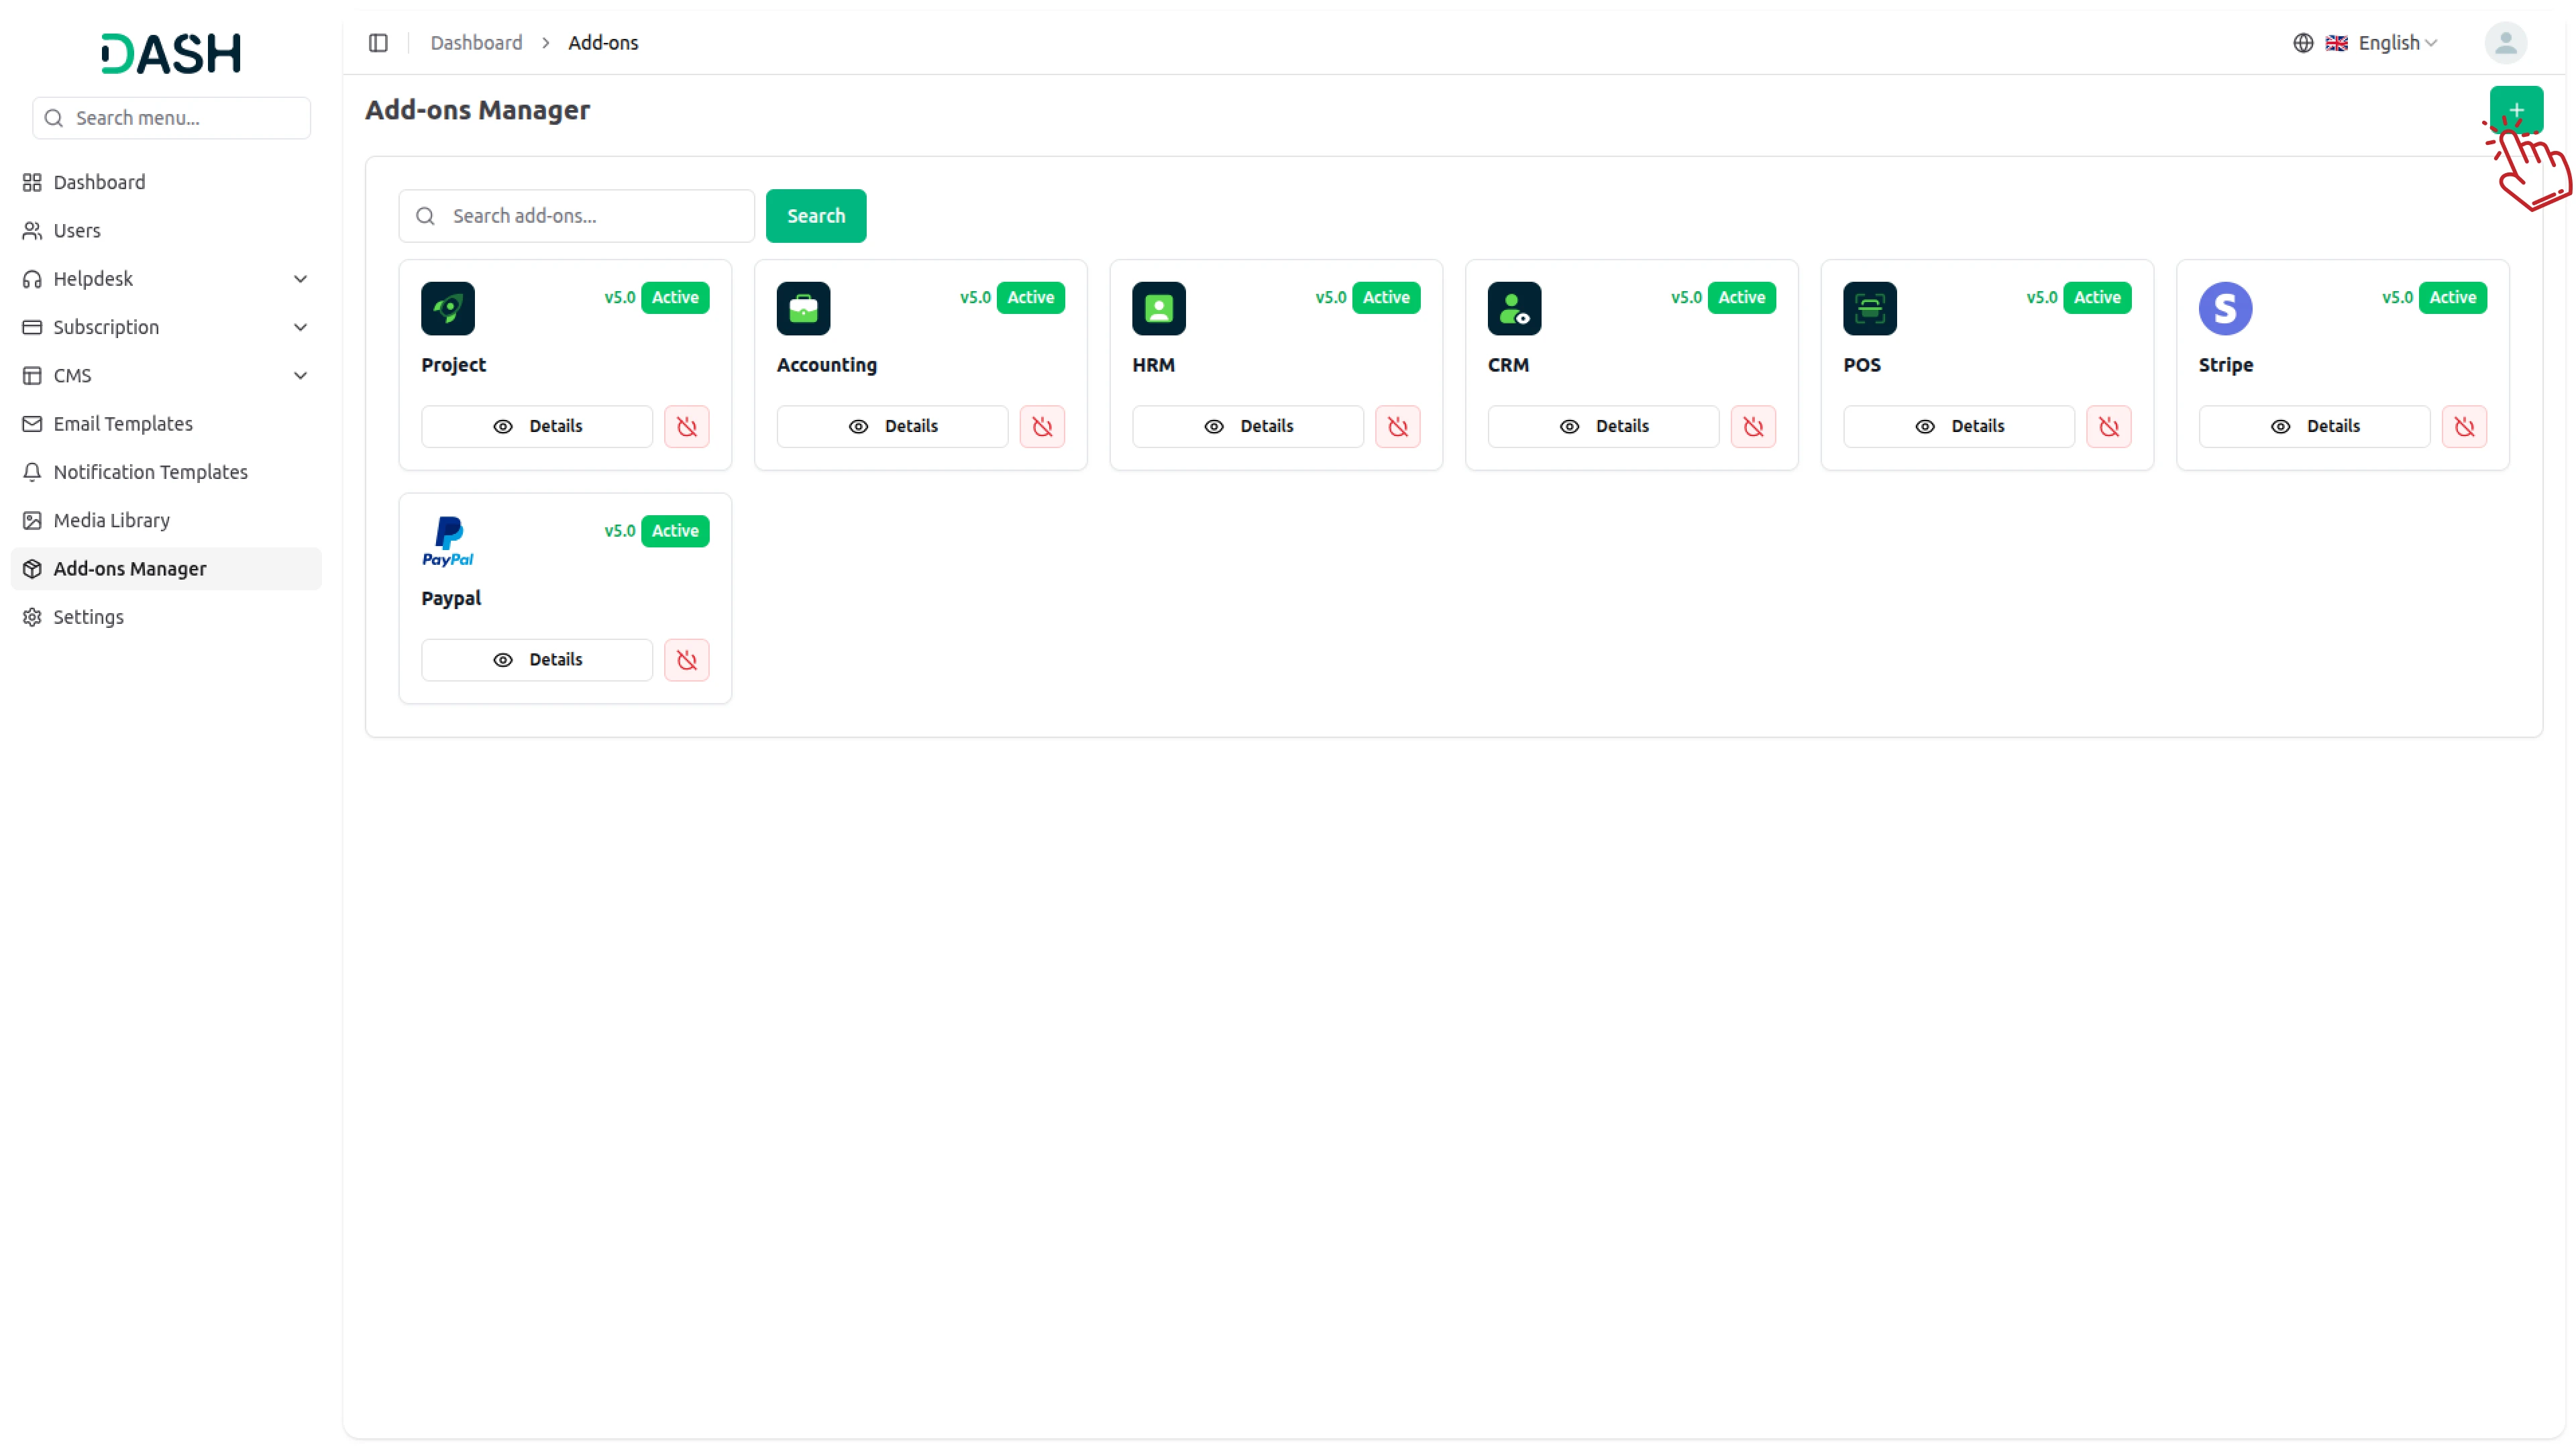Click the HRM add-on icon
Viewport: 2576px width, 1449px height.
pyautogui.click(x=1158, y=308)
